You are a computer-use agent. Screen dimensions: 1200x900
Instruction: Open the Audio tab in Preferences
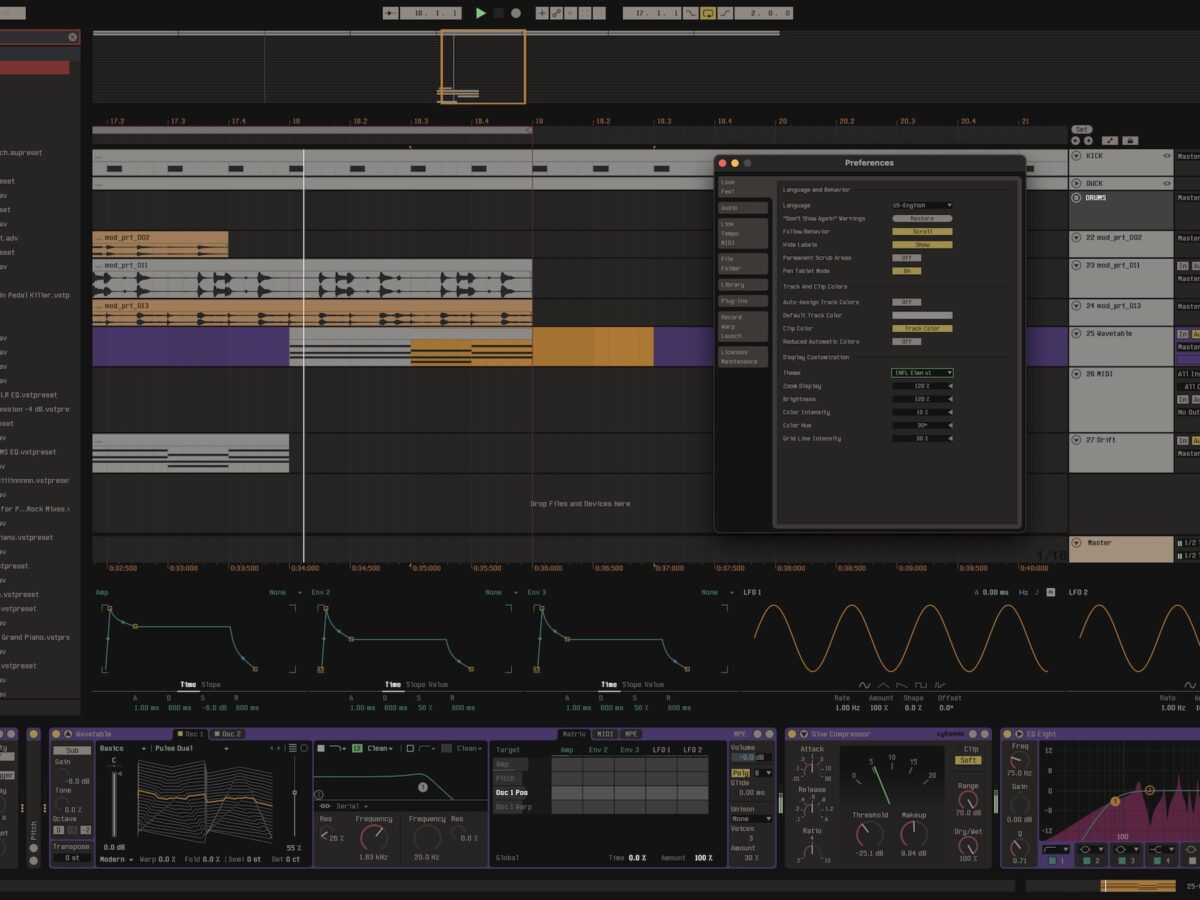(742, 208)
